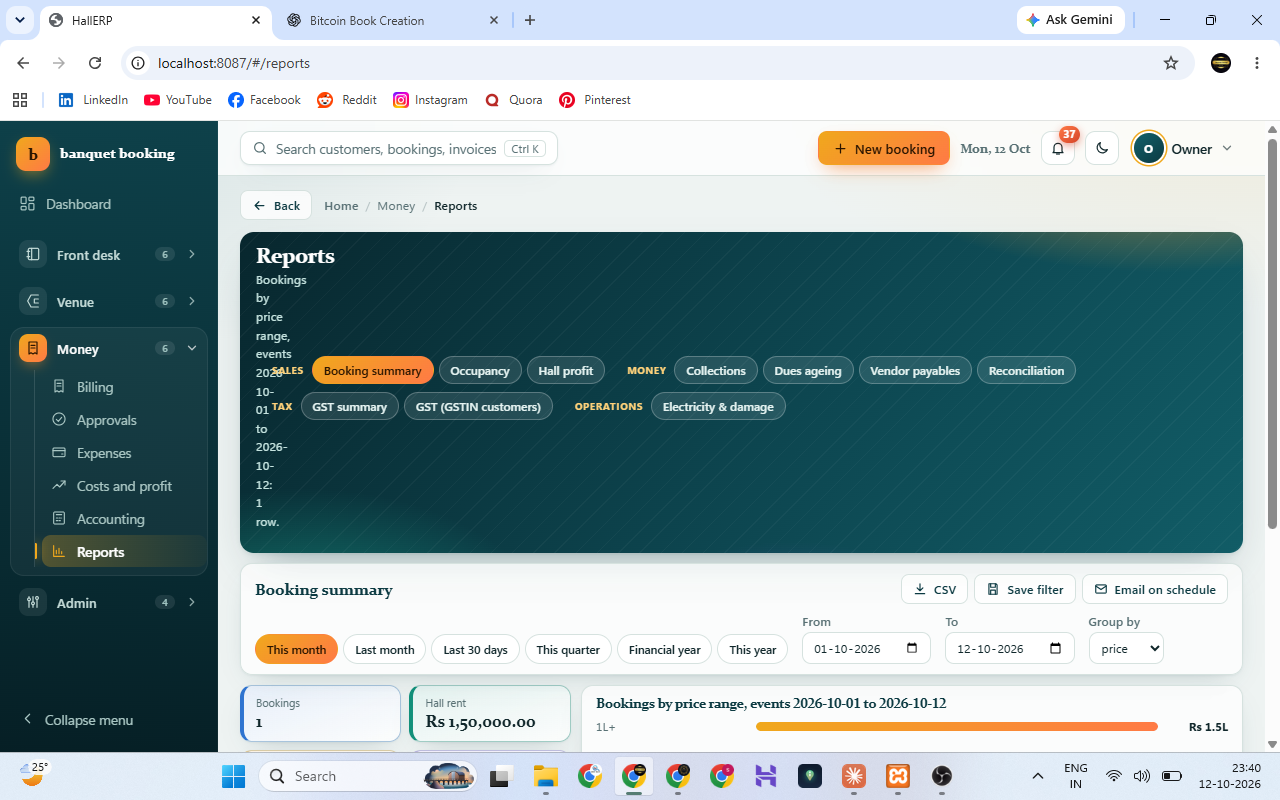Image resolution: width=1280 pixels, height=800 pixels.
Task: Click the New booking button
Action: (x=884, y=149)
